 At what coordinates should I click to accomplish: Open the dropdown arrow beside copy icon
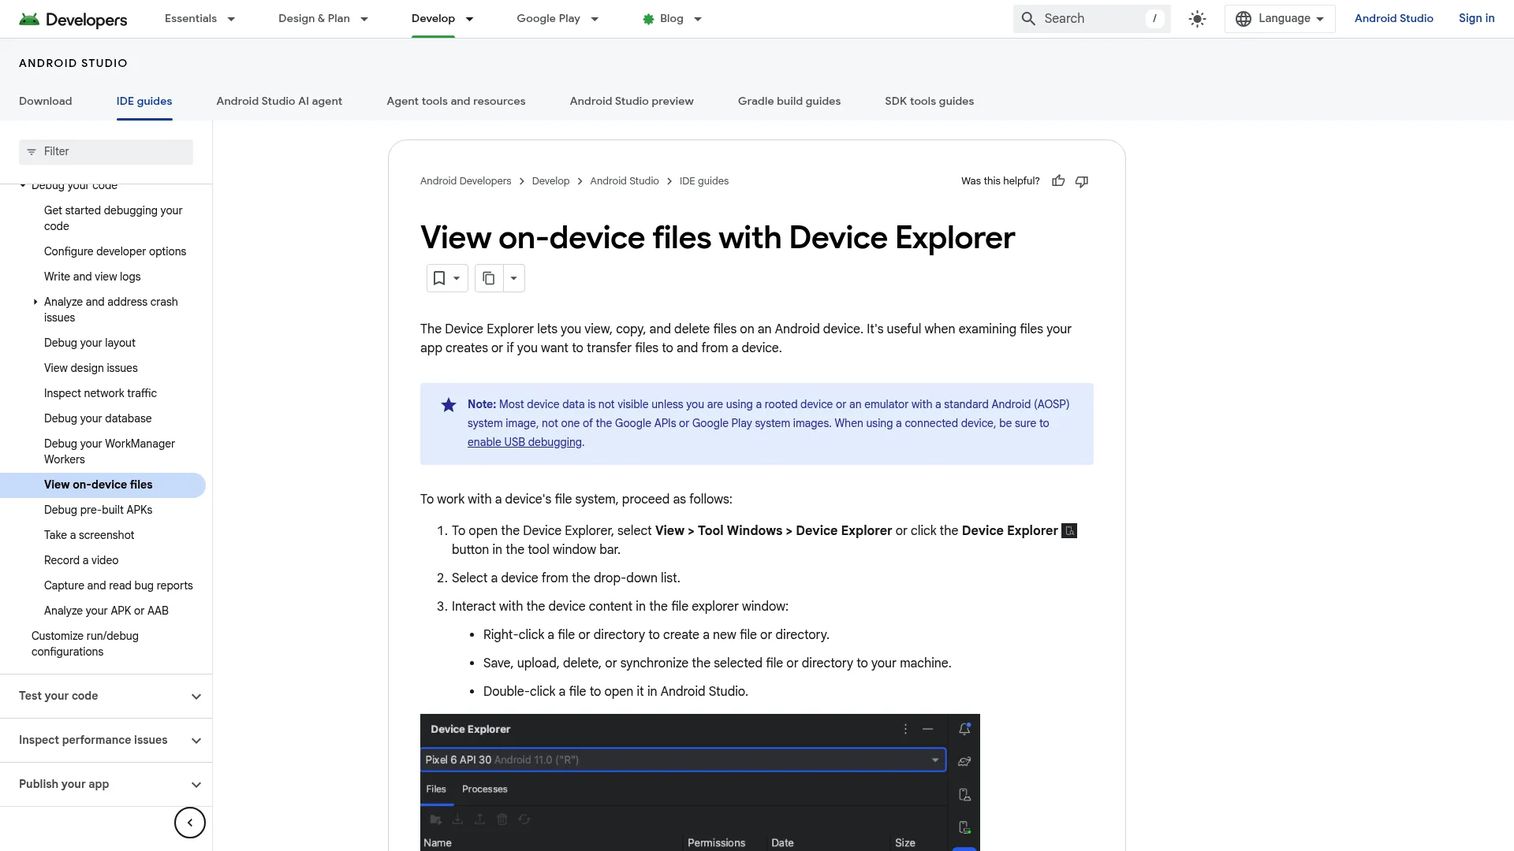pyautogui.click(x=513, y=278)
